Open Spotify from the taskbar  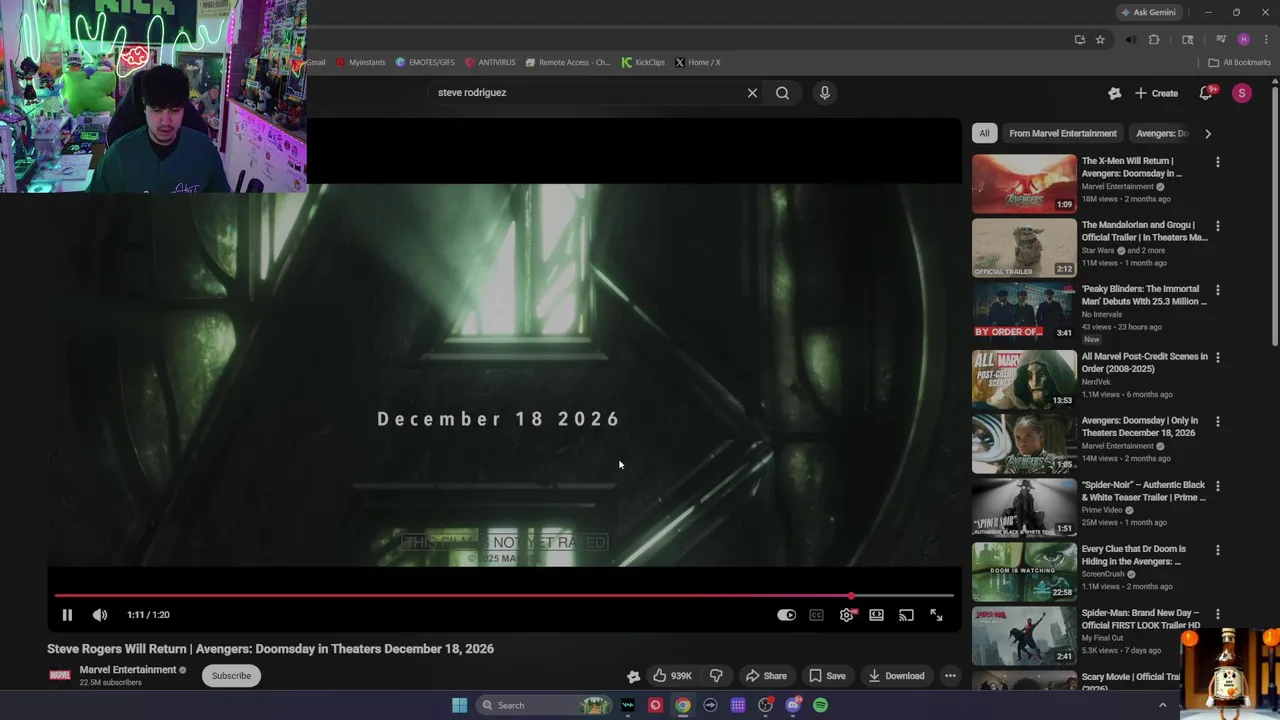click(820, 705)
